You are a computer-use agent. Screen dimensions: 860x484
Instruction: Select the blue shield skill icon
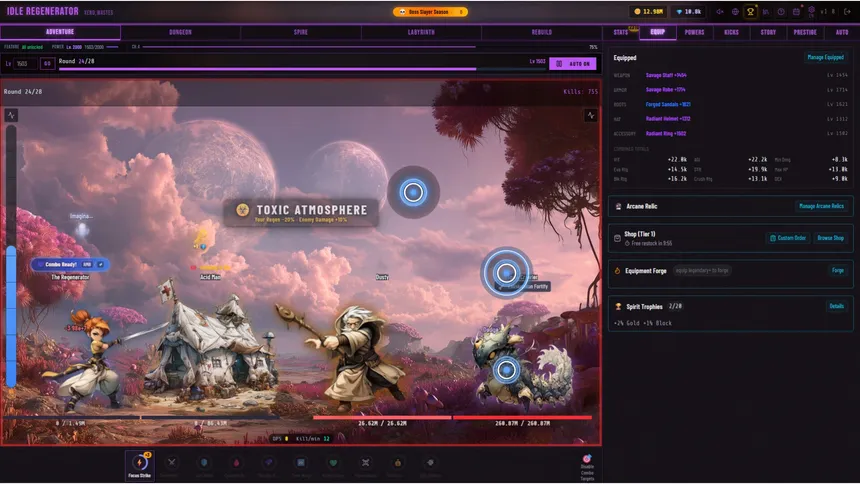pyautogui.click(x=203, y=463)
